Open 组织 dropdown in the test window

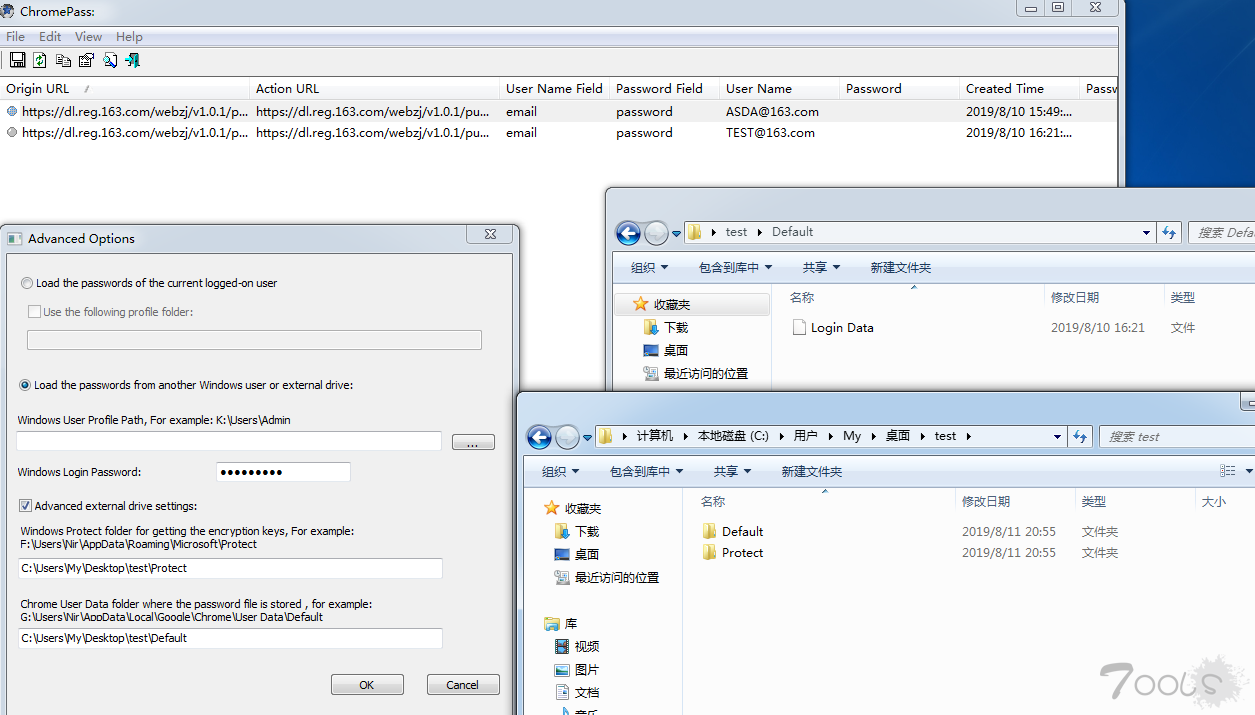click(x=560, y=471)
